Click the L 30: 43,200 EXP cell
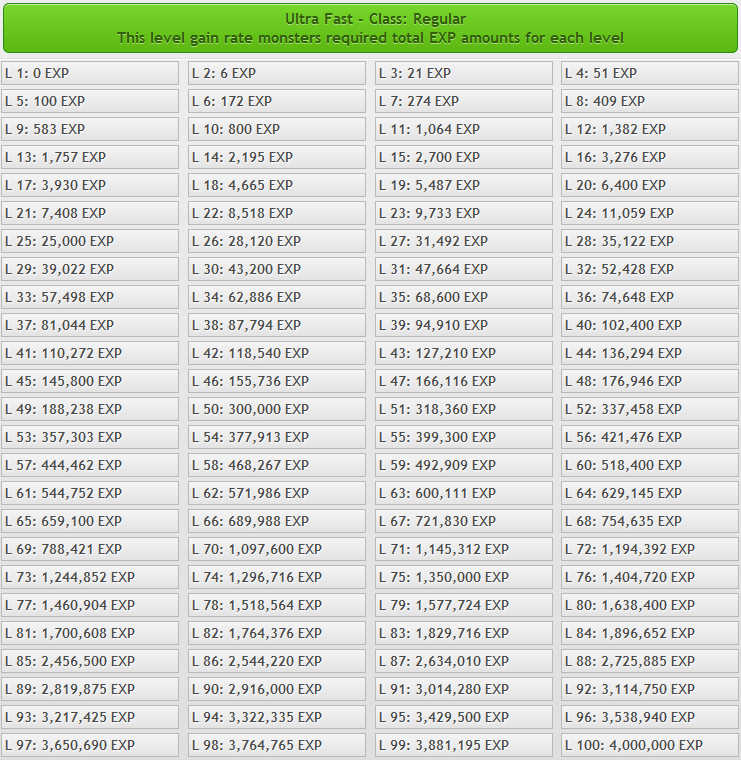 click(x=277, y=269)
